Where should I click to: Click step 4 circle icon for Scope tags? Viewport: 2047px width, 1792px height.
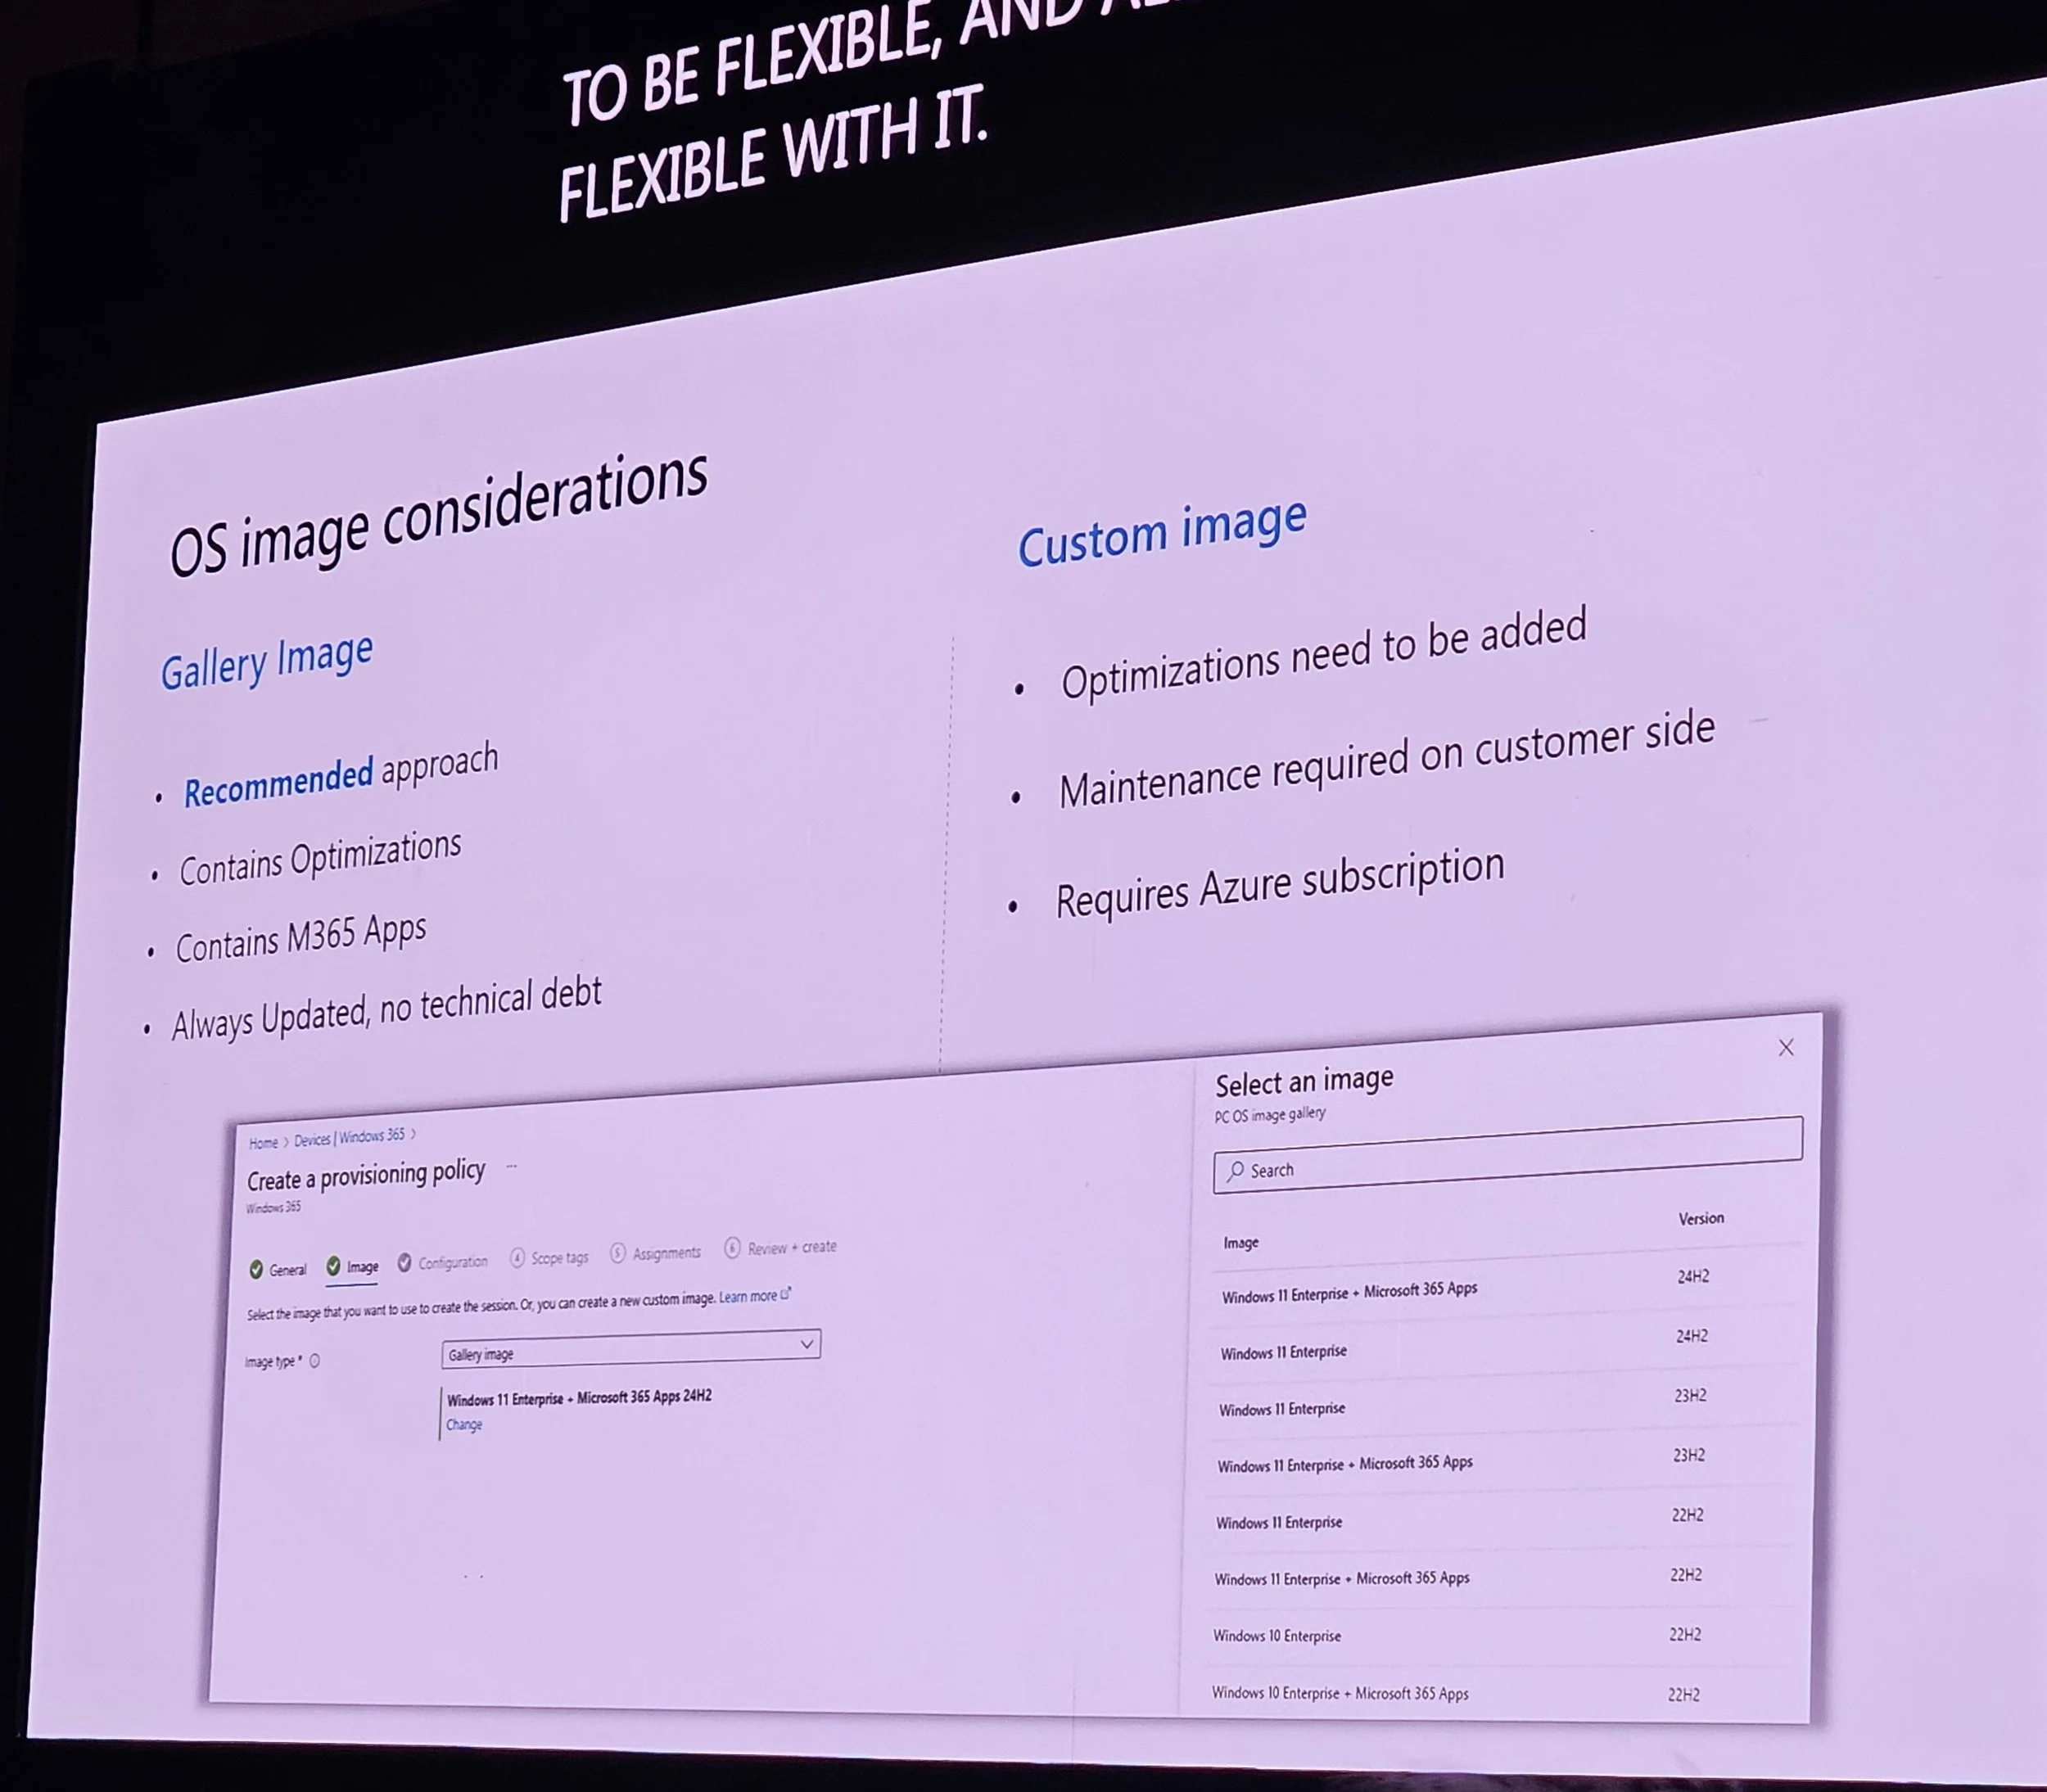click(517, 1258)
